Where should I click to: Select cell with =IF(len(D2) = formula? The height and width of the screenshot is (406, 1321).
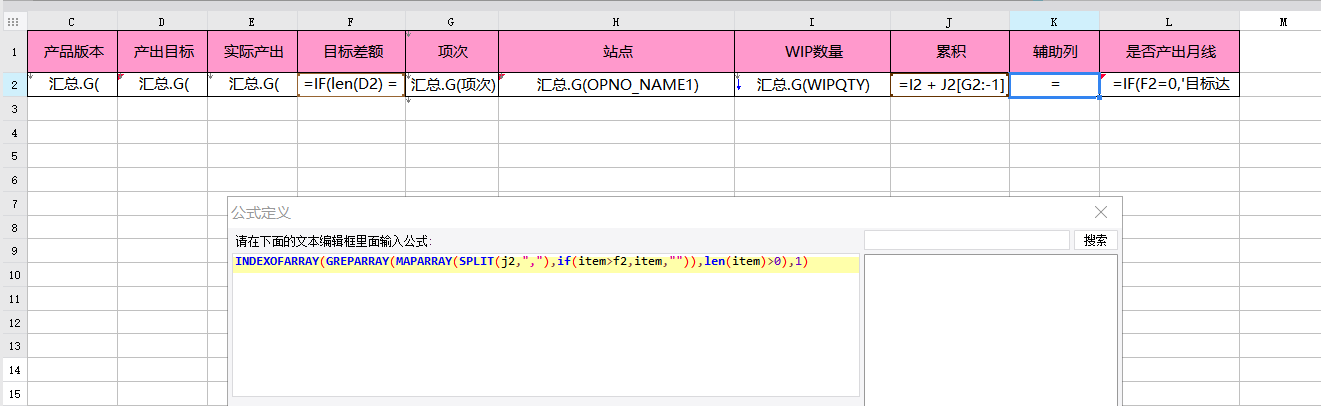[351, 85]
